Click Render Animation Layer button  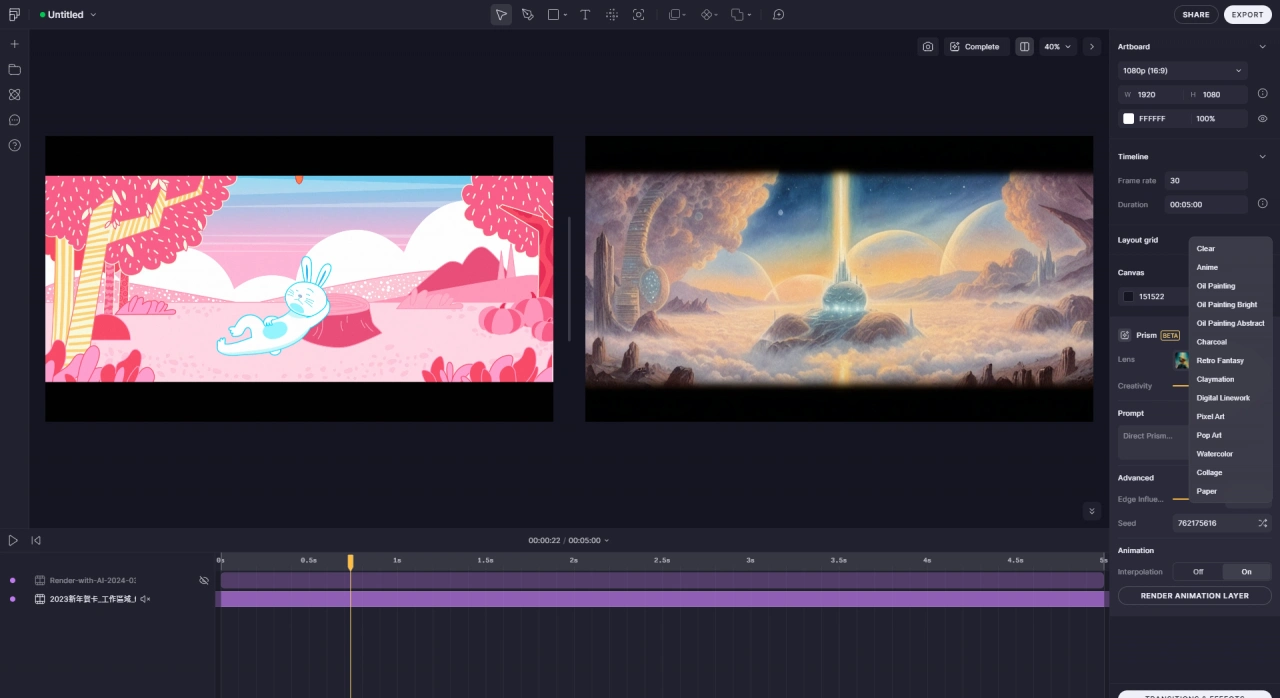point(1194,596)
